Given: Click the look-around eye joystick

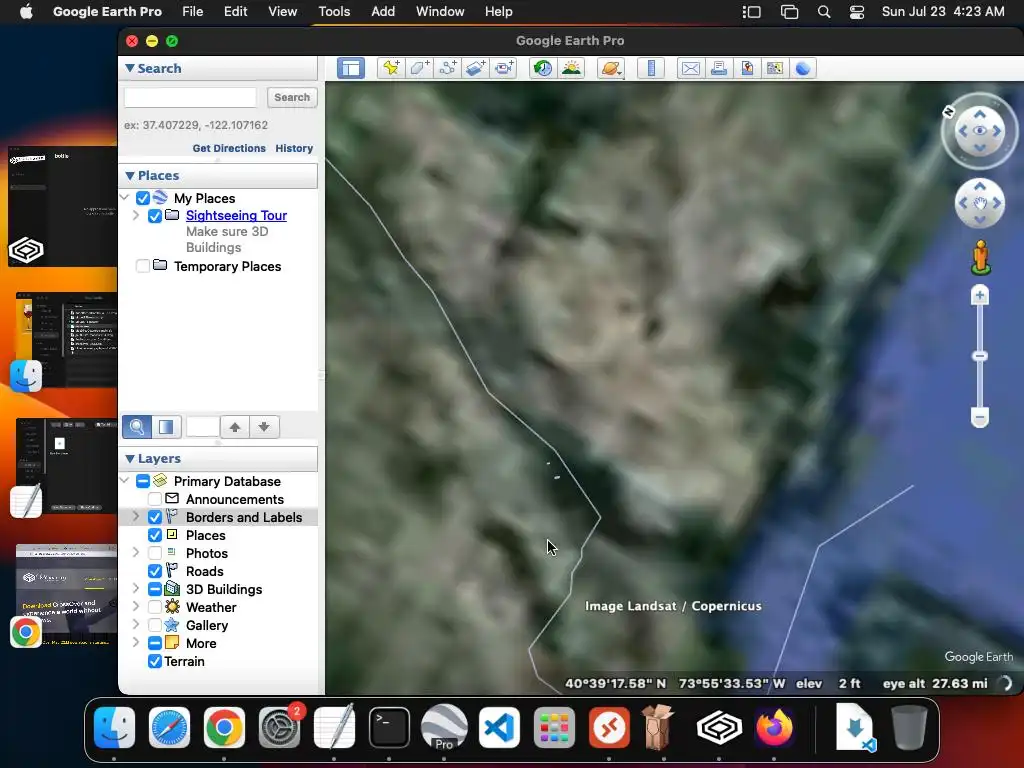Looking at the screenshot, I should 980,131.
